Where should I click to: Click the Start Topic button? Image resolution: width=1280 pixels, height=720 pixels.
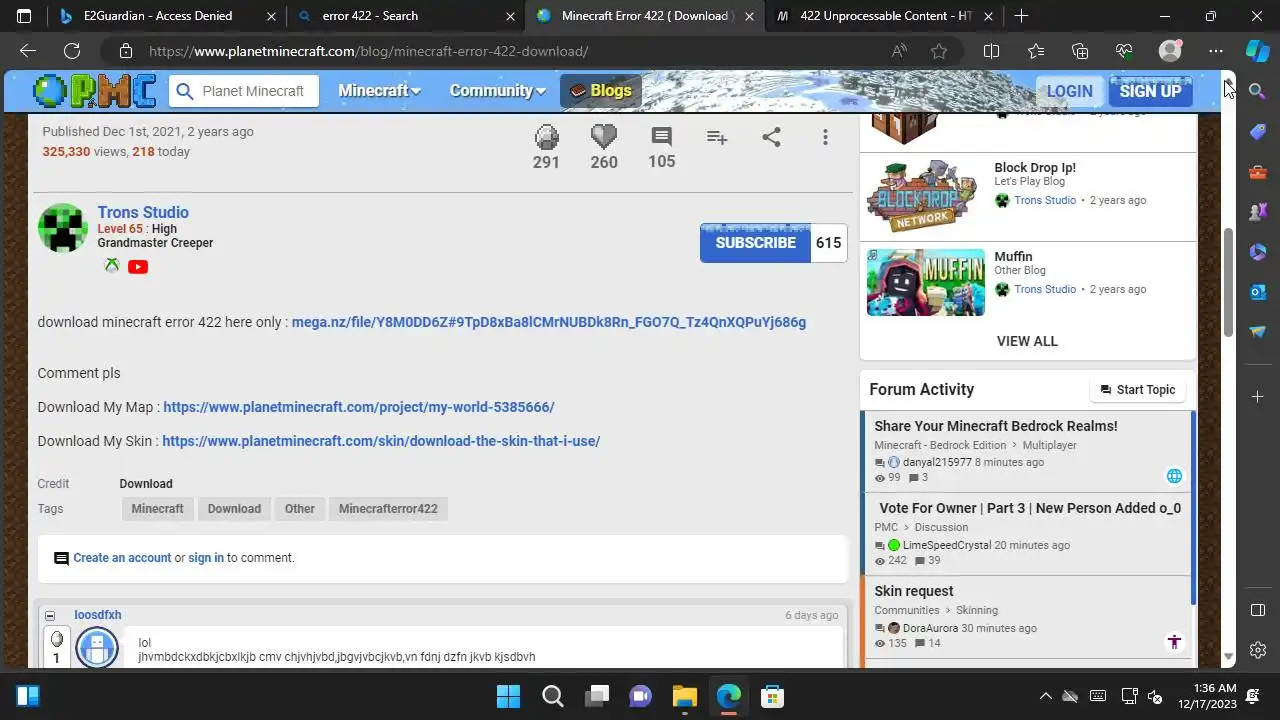click(1138, 390)
